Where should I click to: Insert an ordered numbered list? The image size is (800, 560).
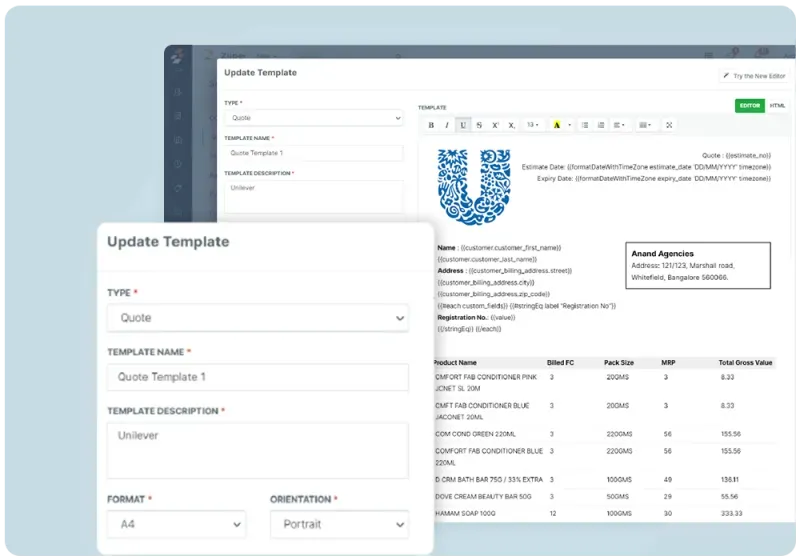click(601, 125)
